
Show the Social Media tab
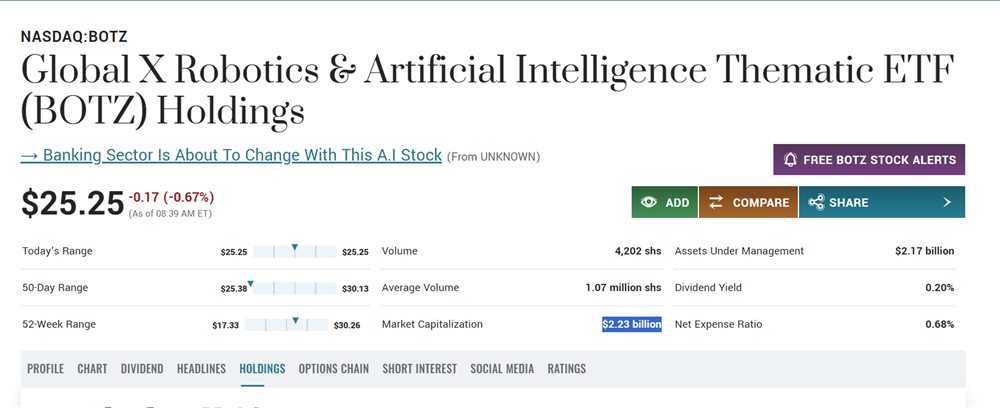[x=502, y=369]
